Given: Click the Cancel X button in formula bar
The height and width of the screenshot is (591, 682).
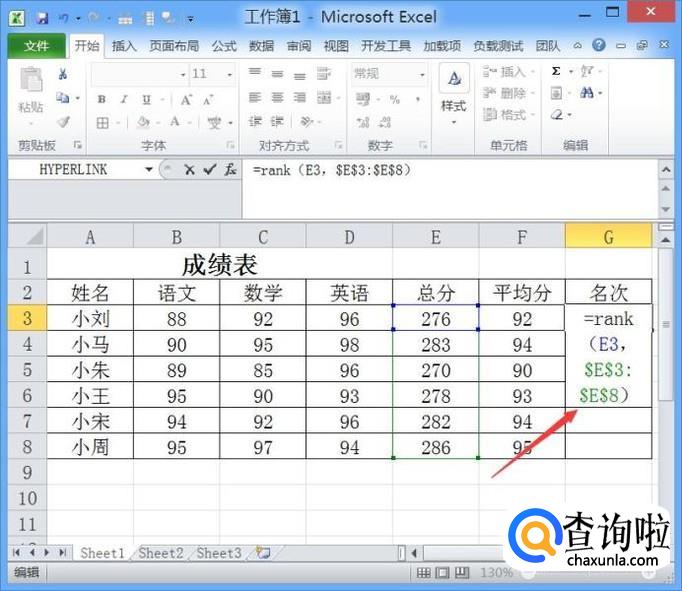Looking at the screenshot, I should pos(189,170).
